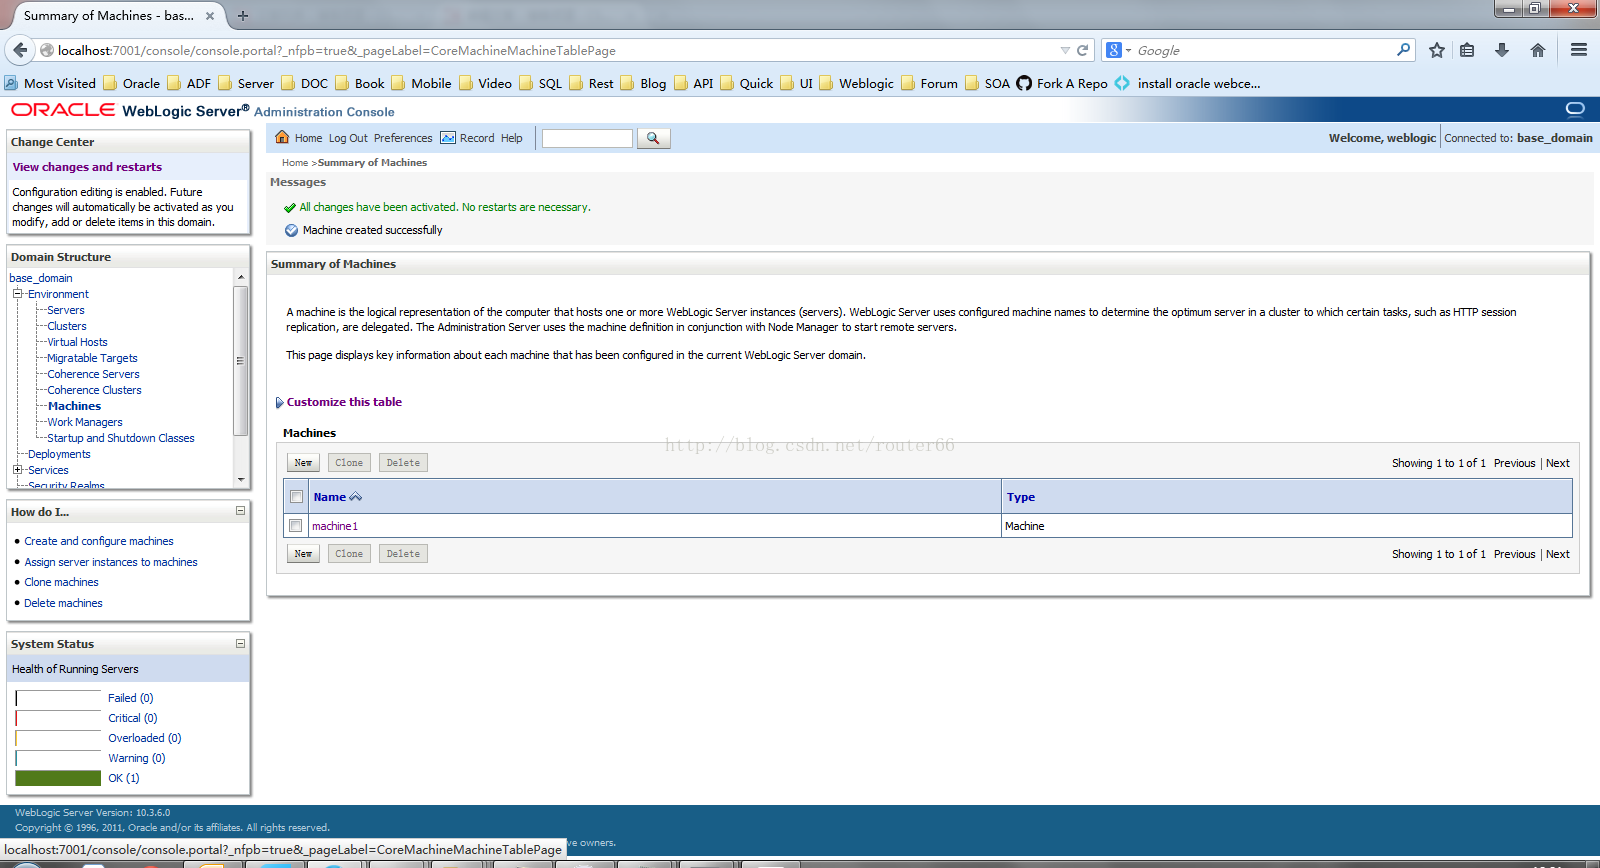
Task: Click Log Out in the console toolbar
Action: (x=348, y=138)
